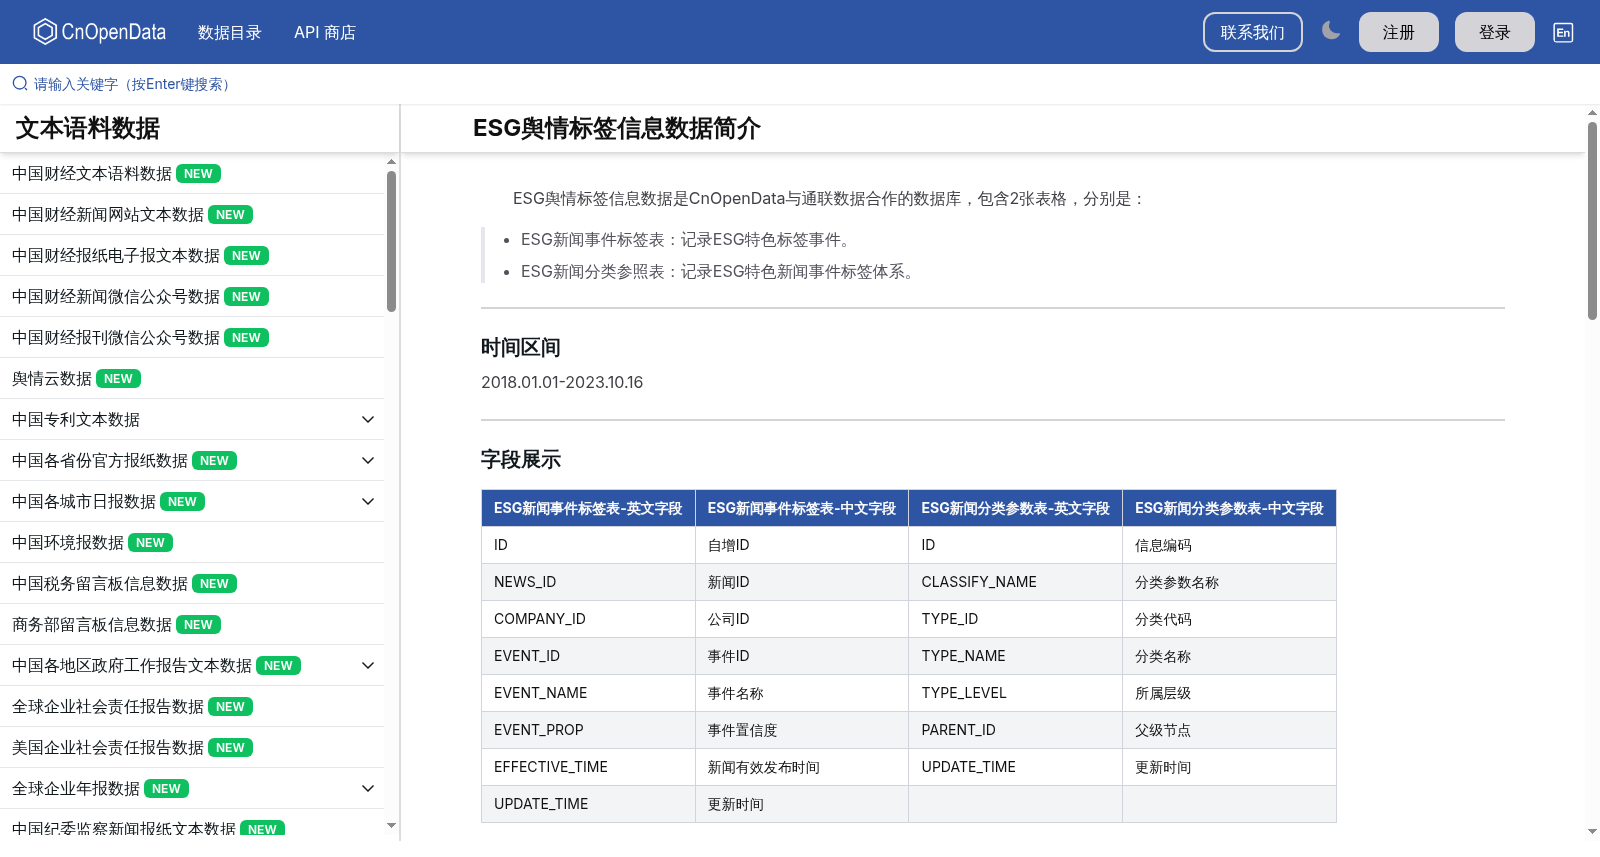
Task: Click the 字段展示 heading
Action: (521, 460)
